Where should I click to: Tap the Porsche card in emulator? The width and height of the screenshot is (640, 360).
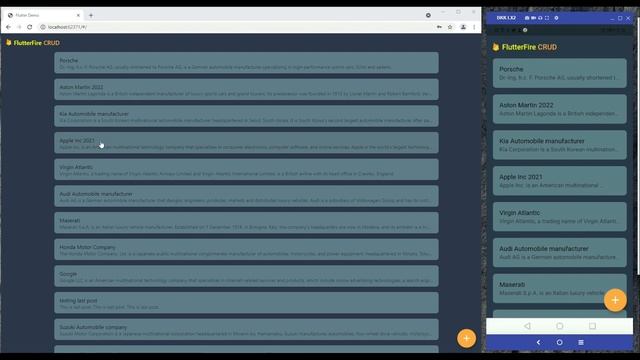coord(560,73)
